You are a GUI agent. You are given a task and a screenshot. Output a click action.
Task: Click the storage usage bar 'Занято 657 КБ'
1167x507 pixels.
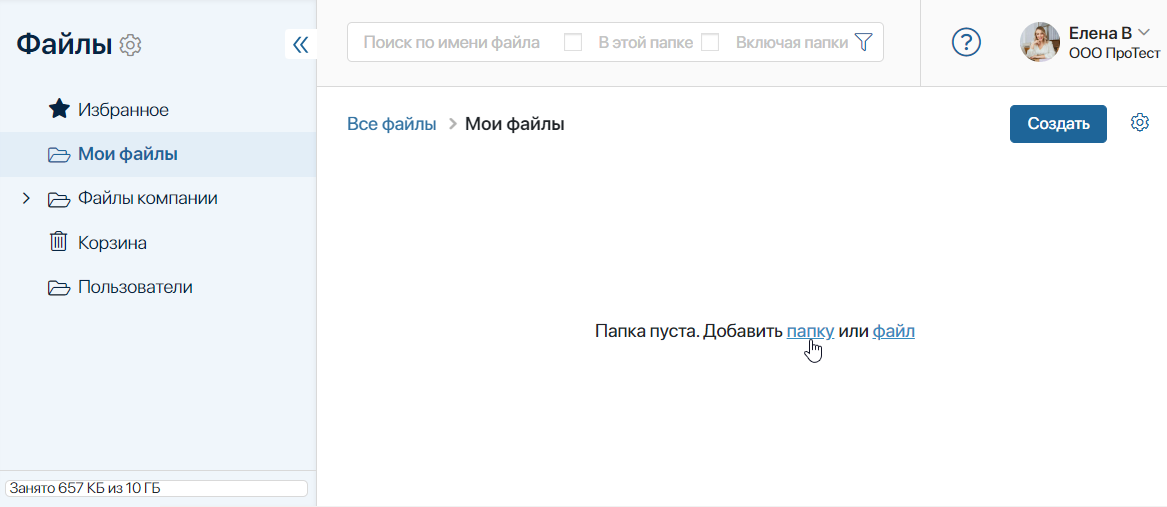(x=156, y=488)
